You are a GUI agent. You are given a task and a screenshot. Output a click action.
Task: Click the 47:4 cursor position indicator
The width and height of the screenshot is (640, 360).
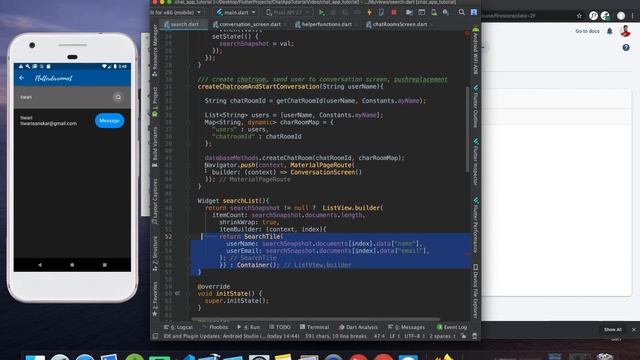379,336
